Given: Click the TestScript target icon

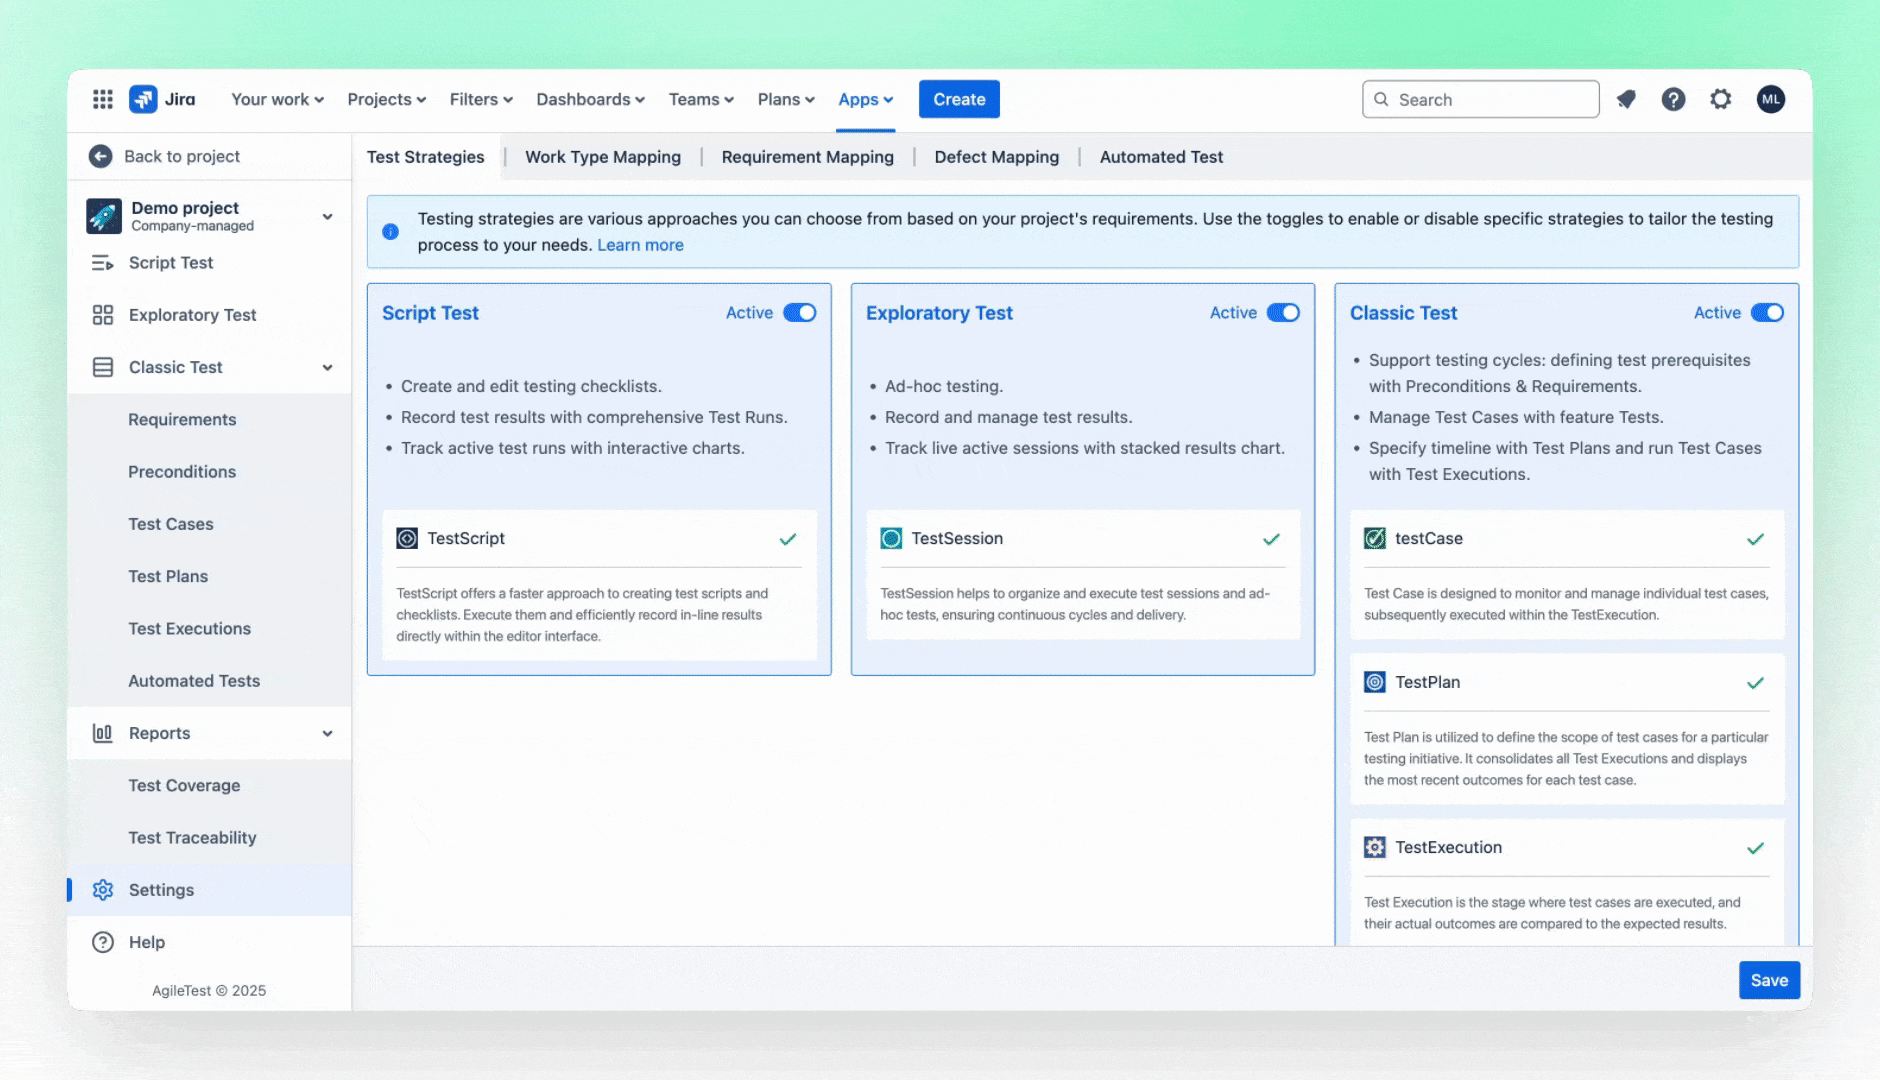Looking at the screenshot, I should [406, 538].
